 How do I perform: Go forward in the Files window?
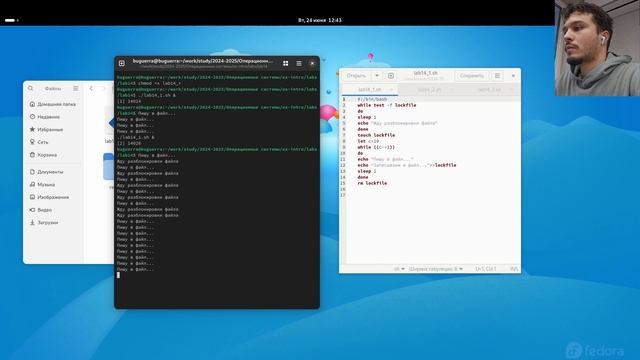click(x=104, y=88)
